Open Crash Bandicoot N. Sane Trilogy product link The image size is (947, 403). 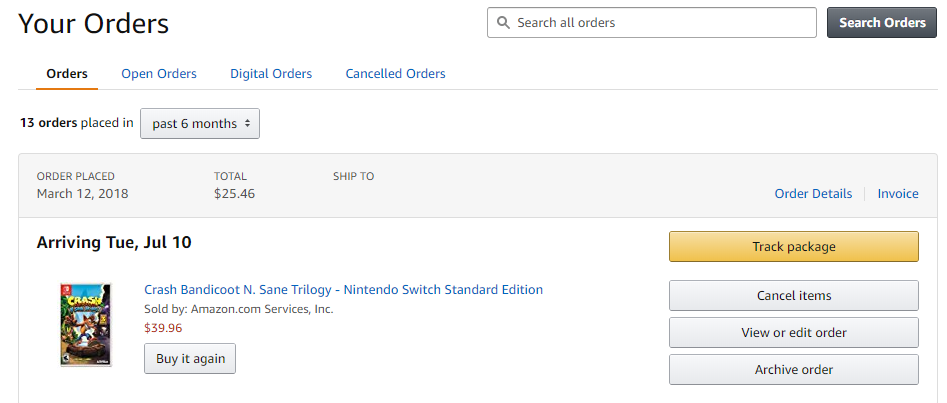coord(344,289)
